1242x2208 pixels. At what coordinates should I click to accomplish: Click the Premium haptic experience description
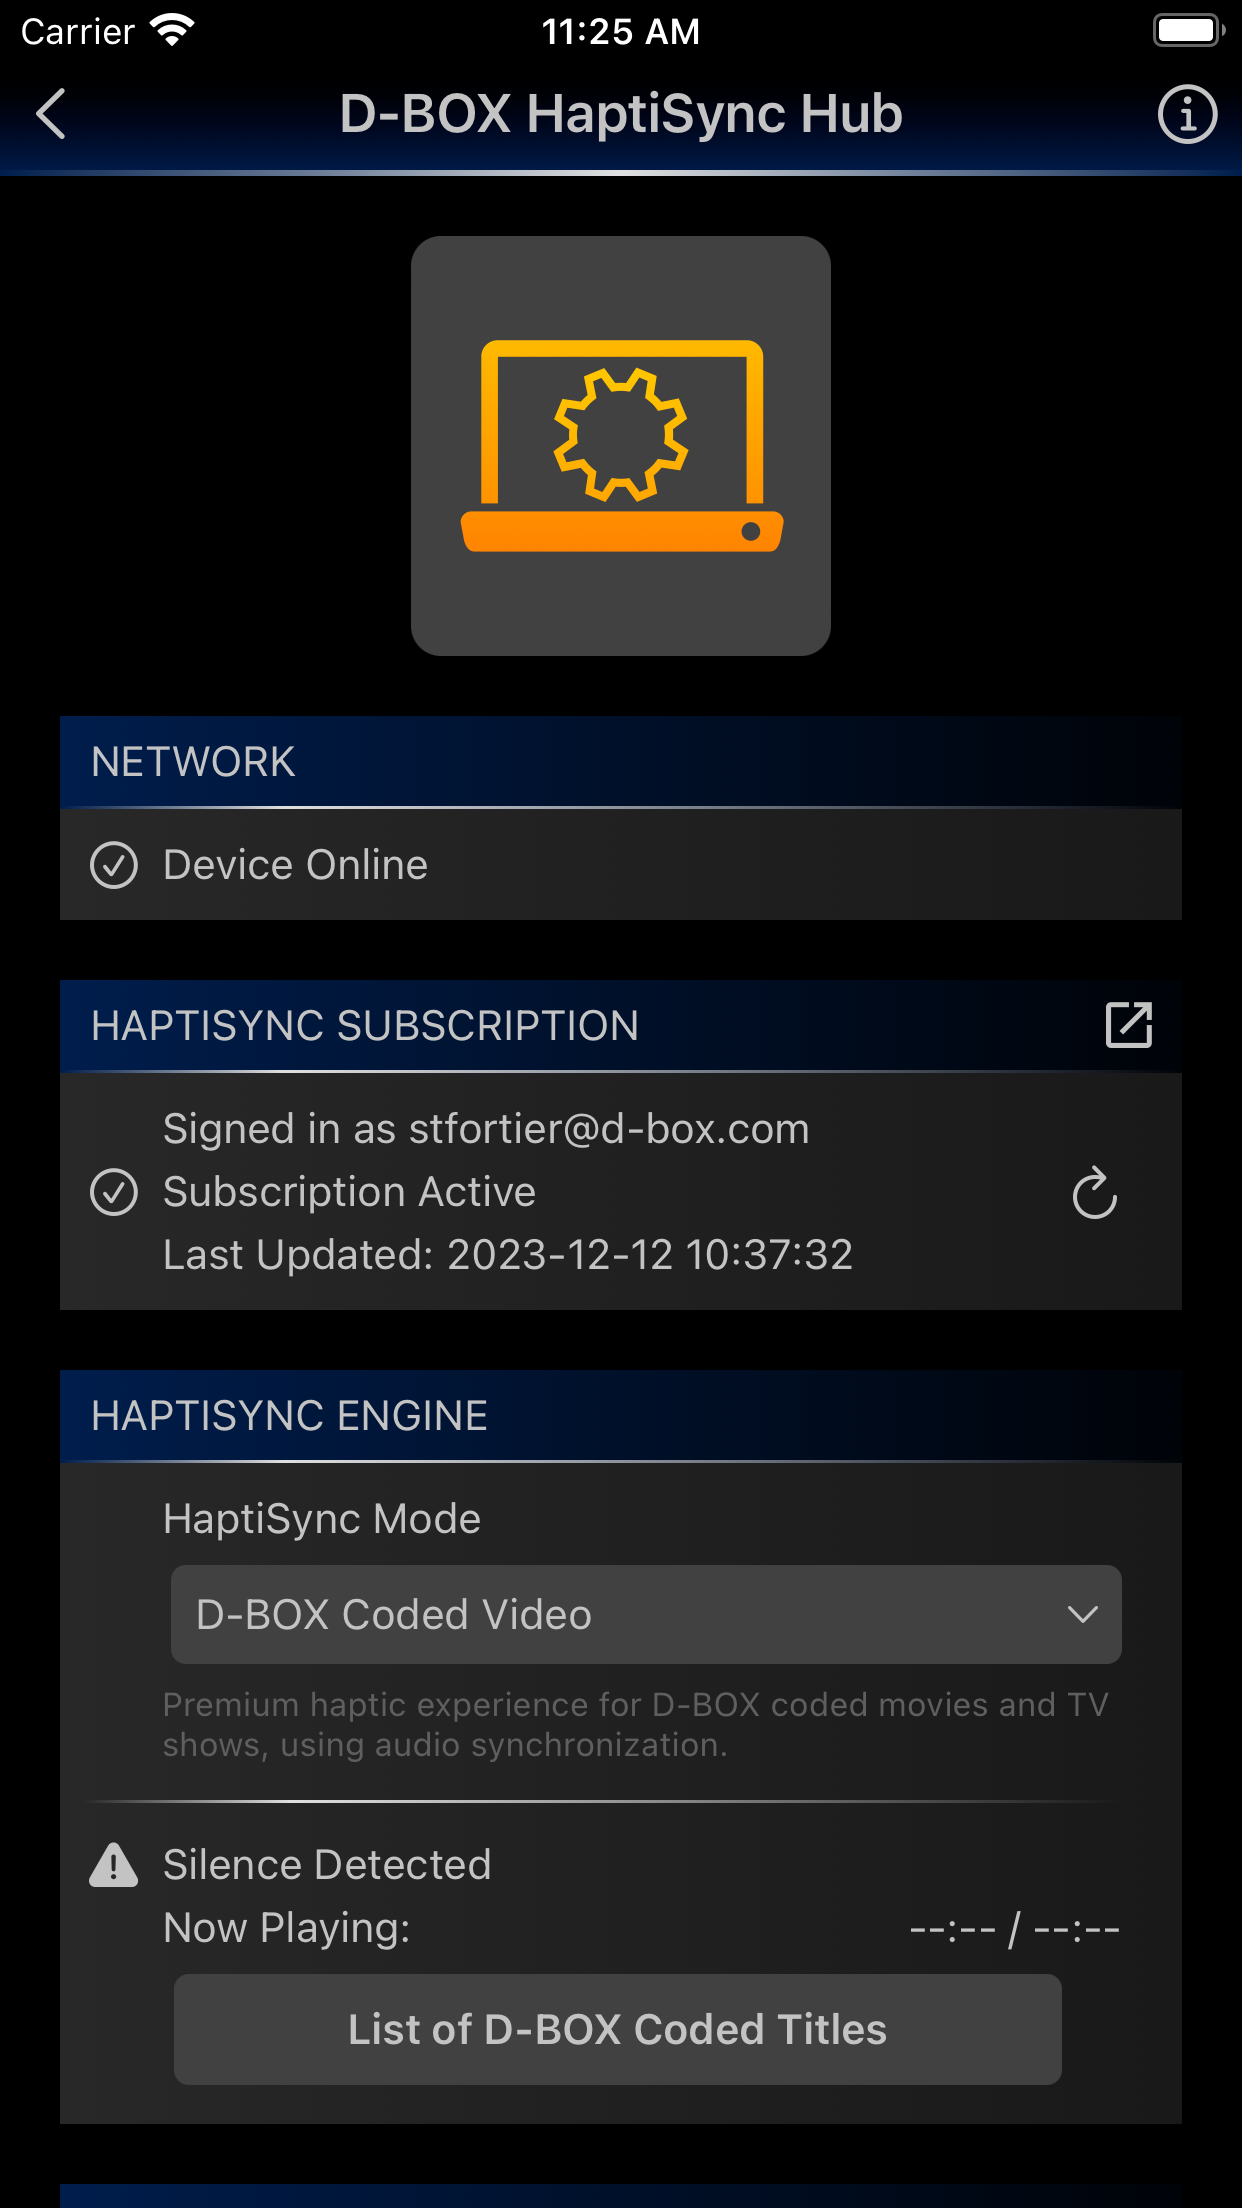636,1724
